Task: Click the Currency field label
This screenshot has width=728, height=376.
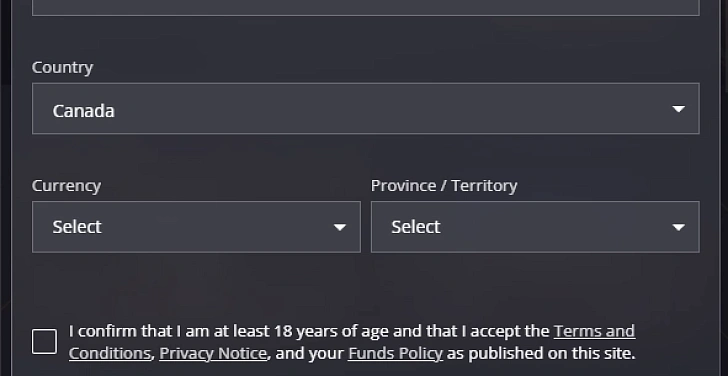Action: 66,186
